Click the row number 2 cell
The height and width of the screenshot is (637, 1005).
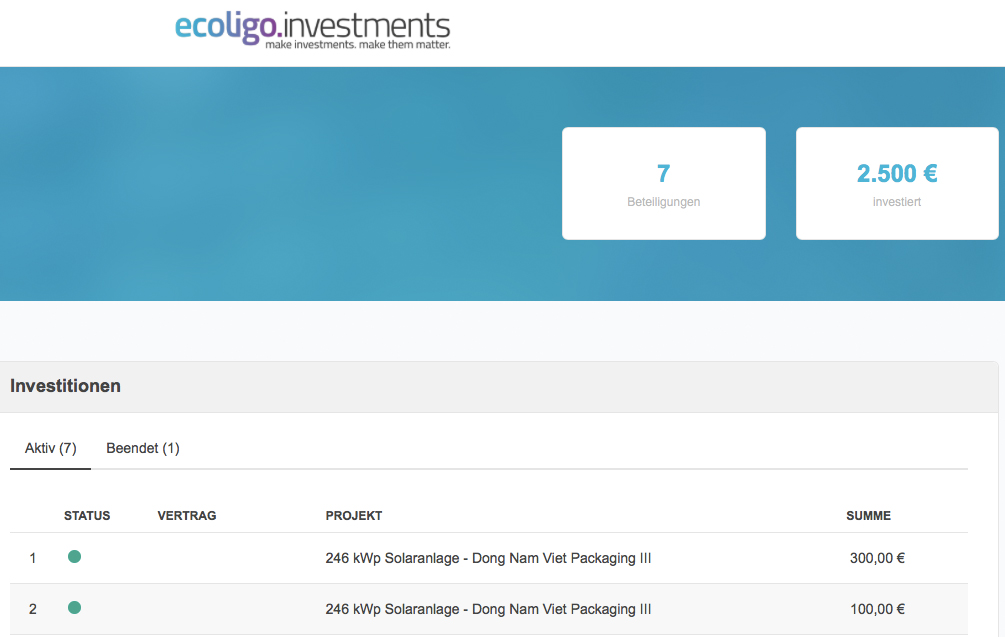[x=33, y=609]
